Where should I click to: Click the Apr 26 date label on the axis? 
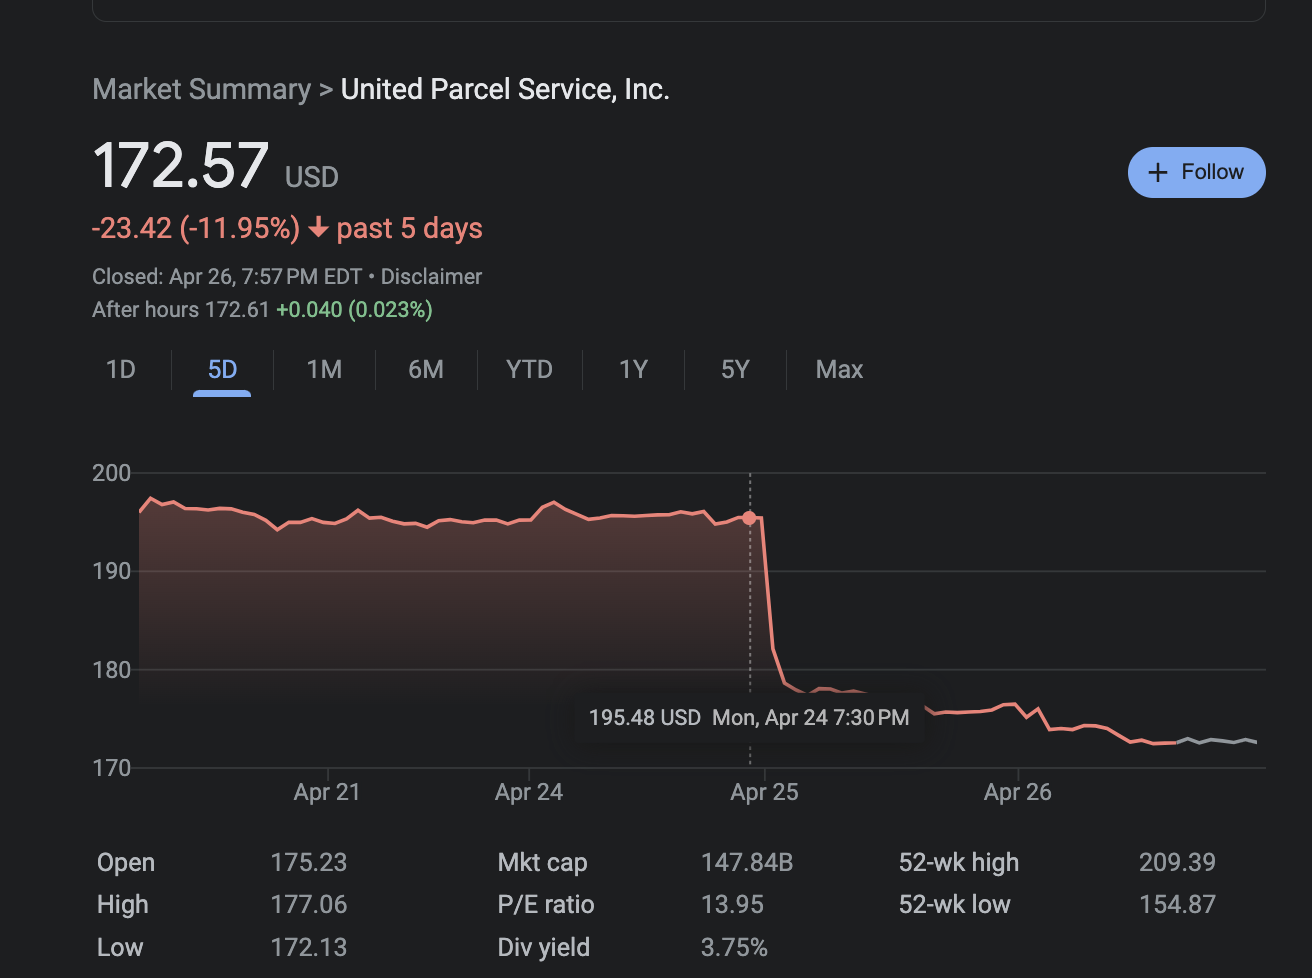1017,791
